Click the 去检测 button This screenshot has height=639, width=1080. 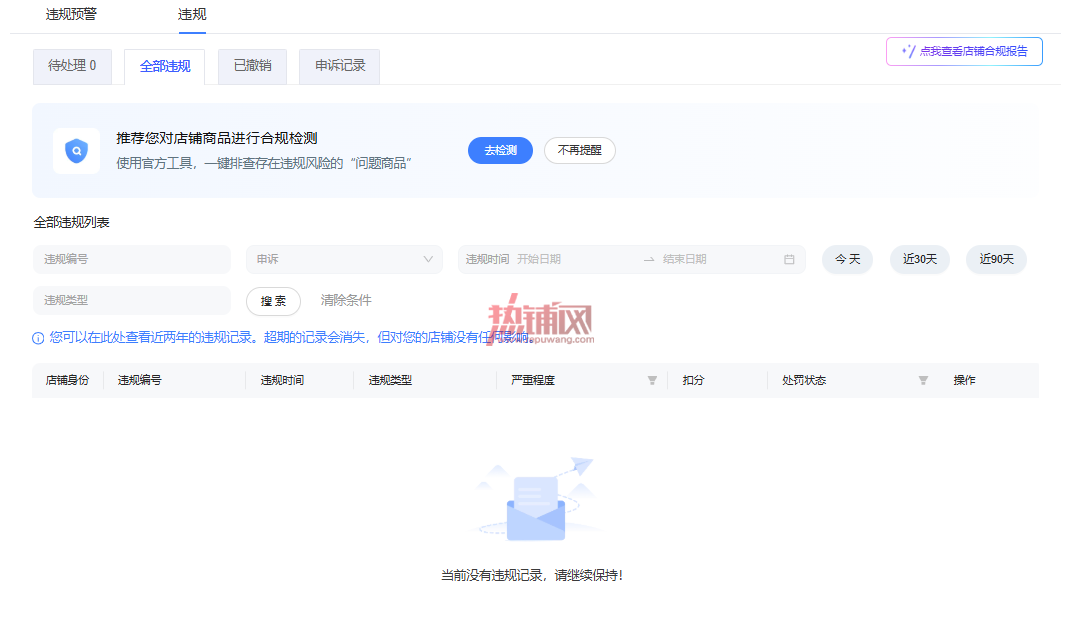pyautogui.click(x=500, y=151)
